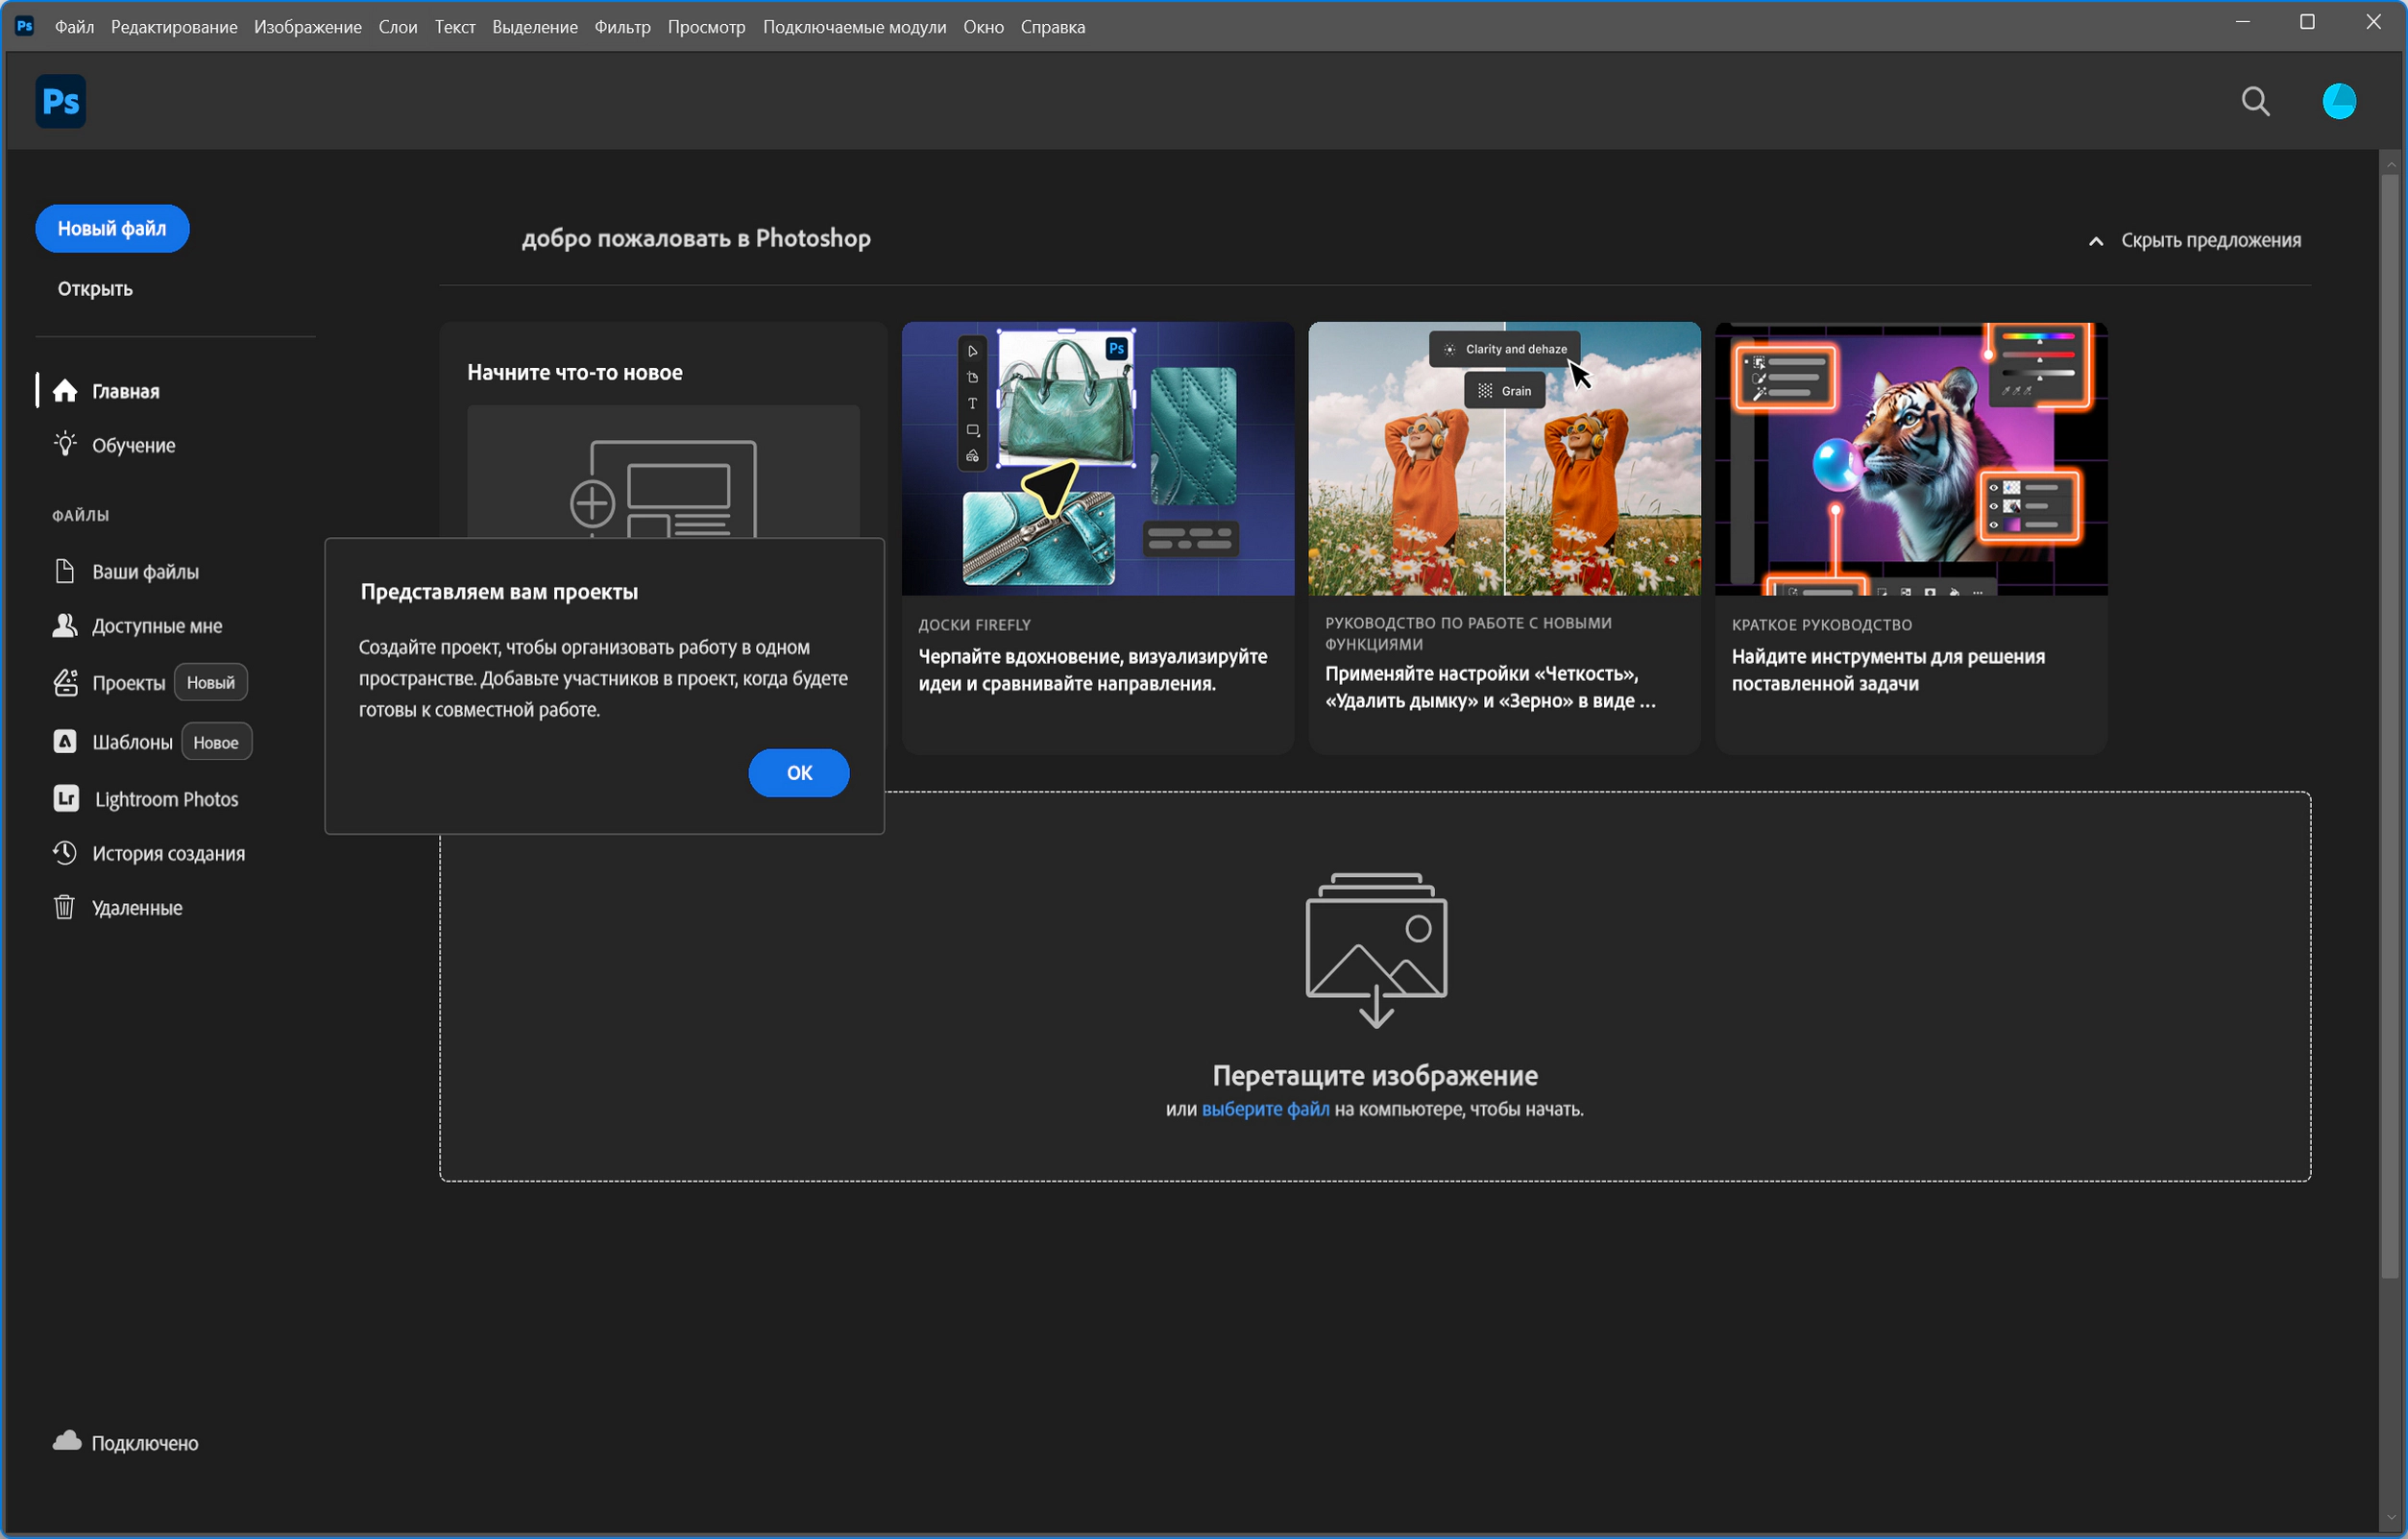Click the Подключено cloud status icon
Viewport: 2408px width, 1539px height.
pos(67,1441)
